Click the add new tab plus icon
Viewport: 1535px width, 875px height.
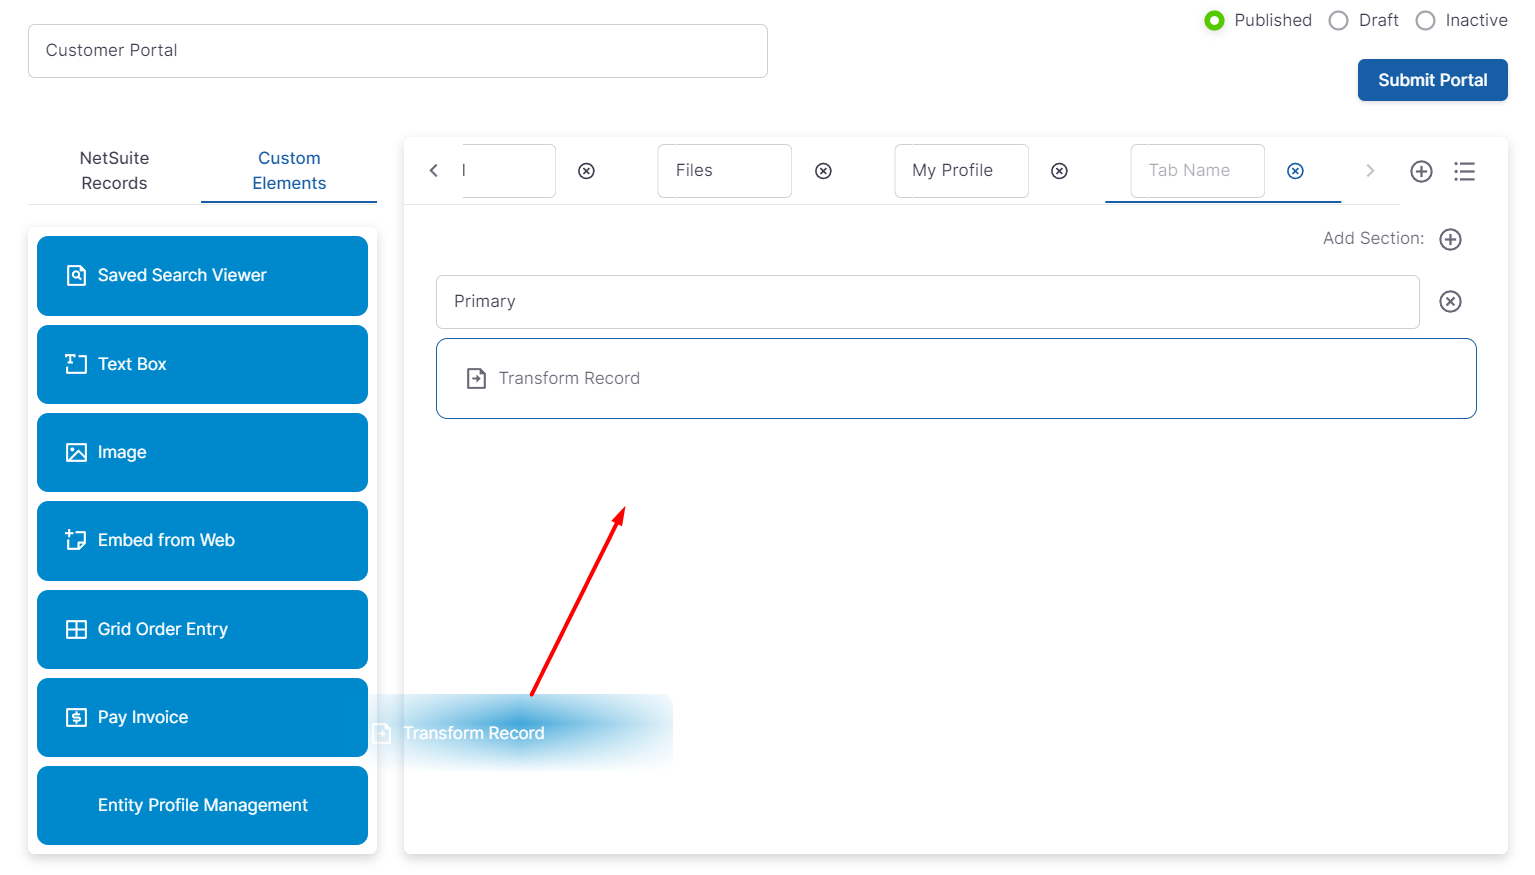pyautogui.click(x=1421, y=171)
